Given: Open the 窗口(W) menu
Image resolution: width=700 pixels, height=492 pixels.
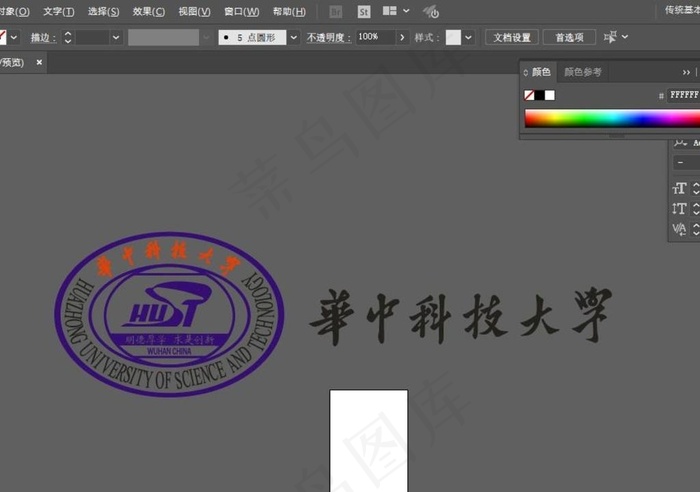Looking at the screenshot, I should coord(242,12).
